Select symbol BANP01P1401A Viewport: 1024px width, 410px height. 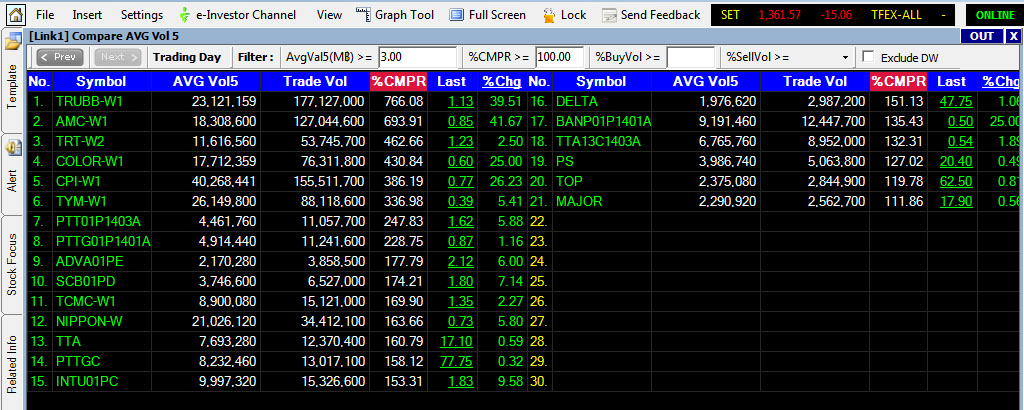(x=603, y=121)
